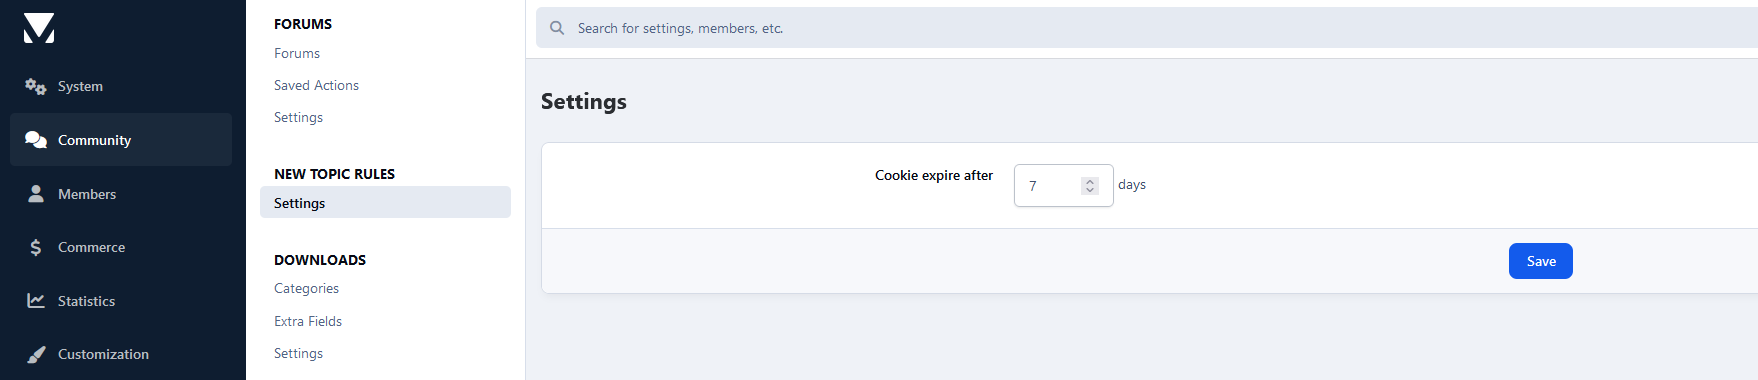Open Saved Actions in Forums section
Viewport: 1758px width, 380px height.
click(x=316, y=86)
